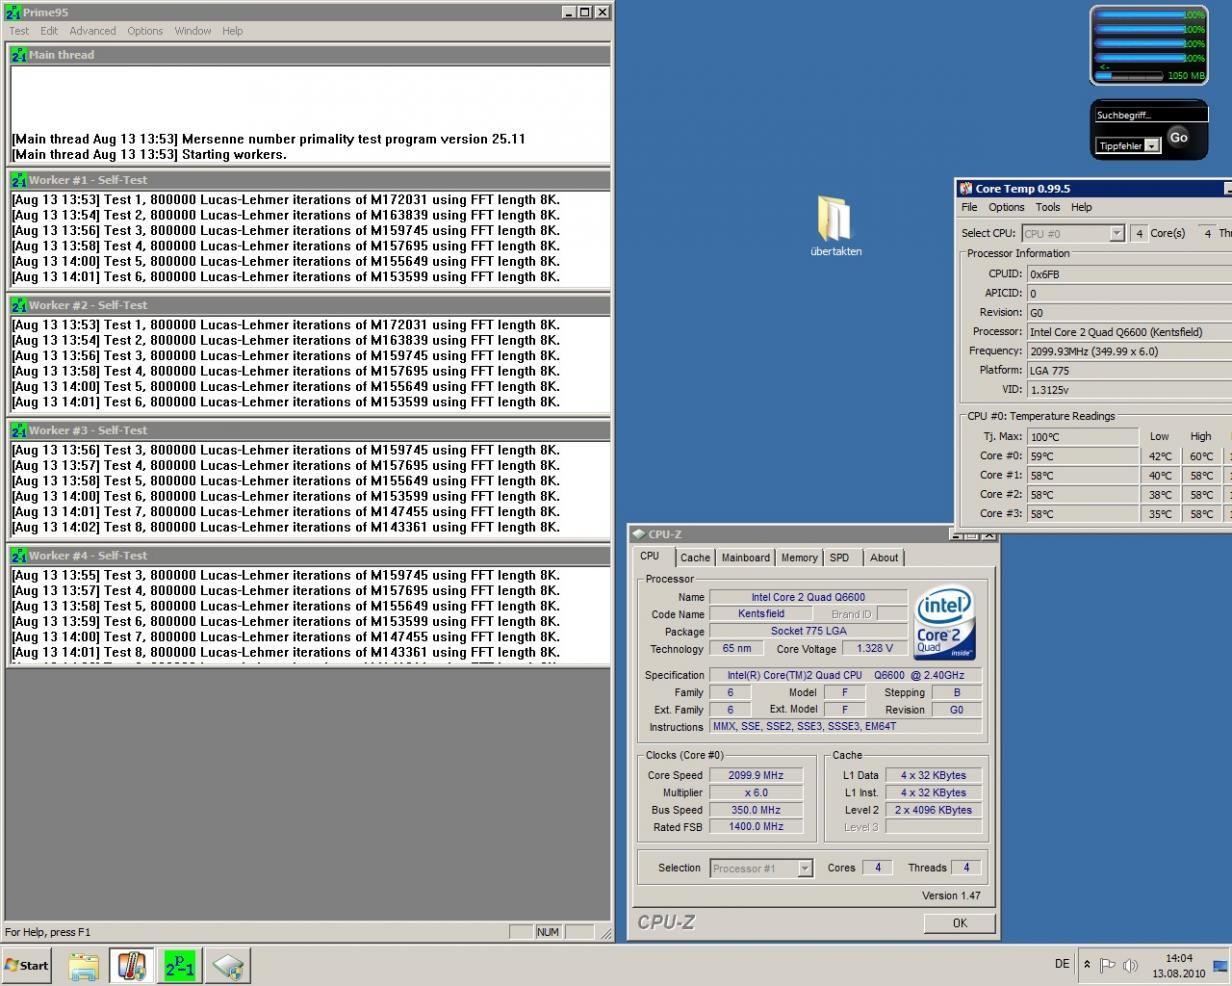Image resolution: width=1232 pixels, height=986 pixels.
Task: Click the Core Temp title bar icon
Action: point(966,188)
